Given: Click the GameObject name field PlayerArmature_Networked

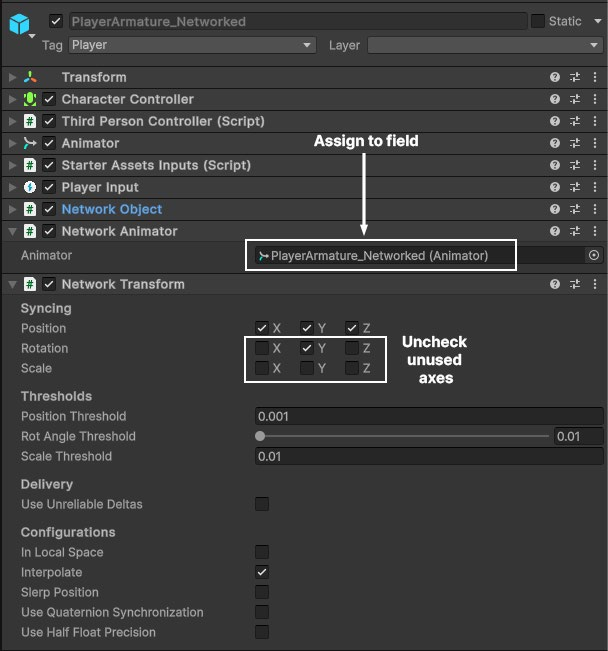Looking at the screenshot, I should coord(298,21).
